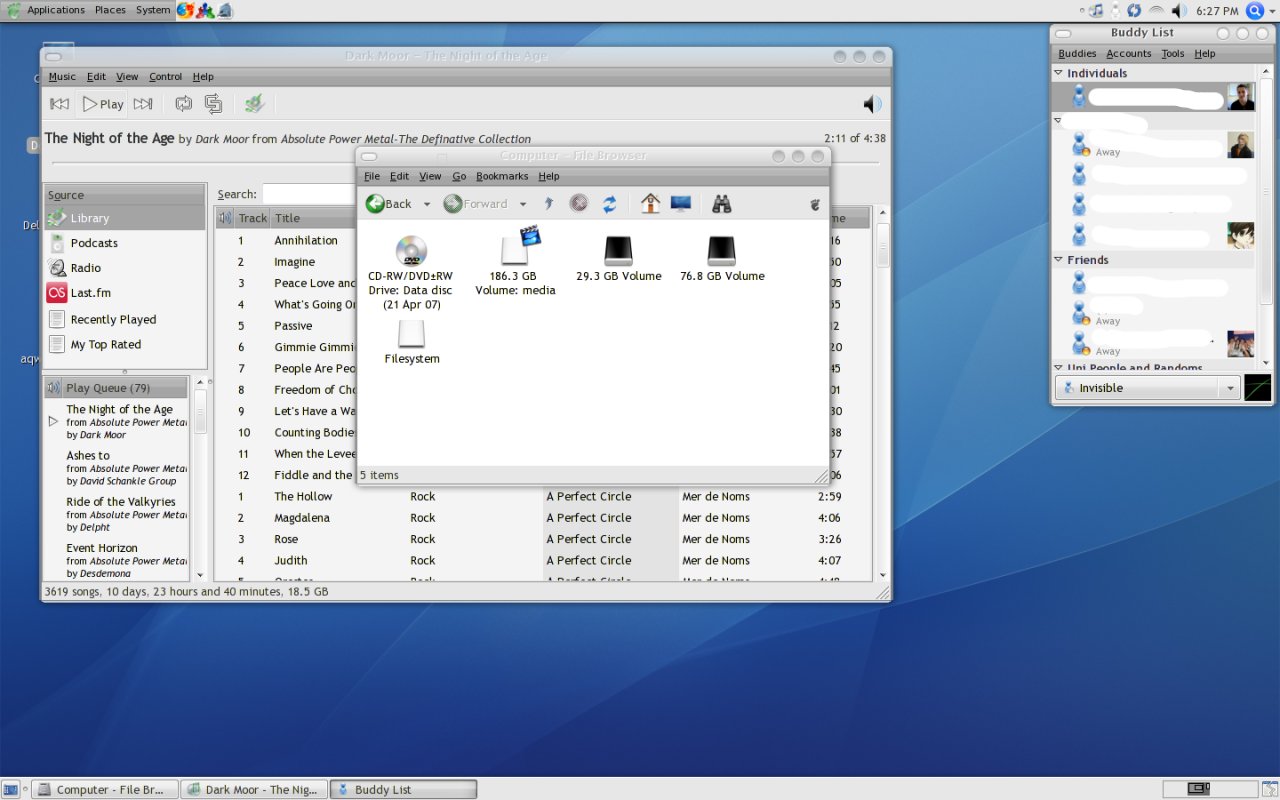Select the Filesystem icon

coord(412,342)
